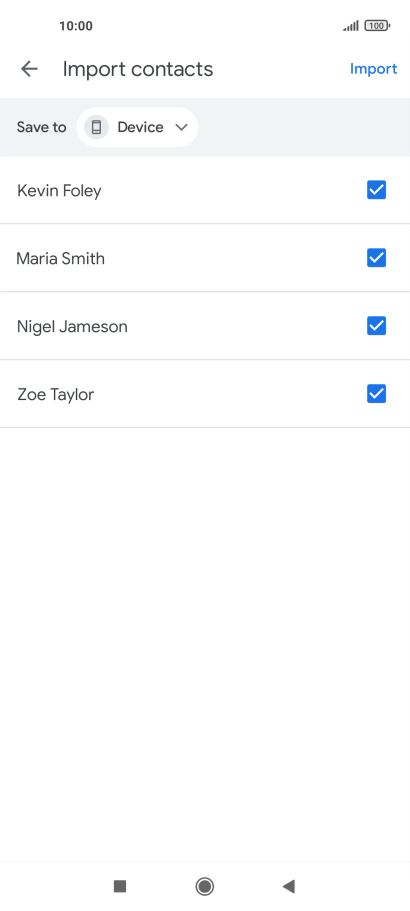Uncheck the Nigel Jameson checkbox

tap(376, 326)
